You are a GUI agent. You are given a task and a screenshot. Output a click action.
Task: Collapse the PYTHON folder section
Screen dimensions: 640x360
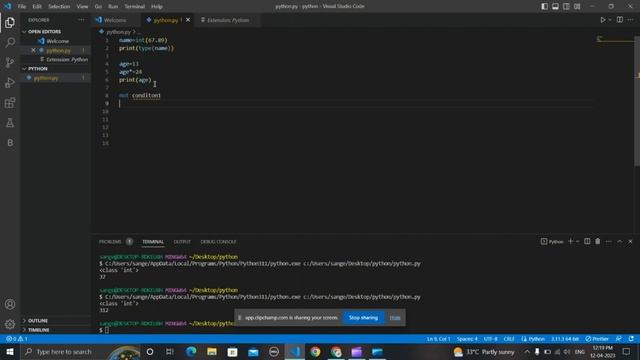pos(56,69)
